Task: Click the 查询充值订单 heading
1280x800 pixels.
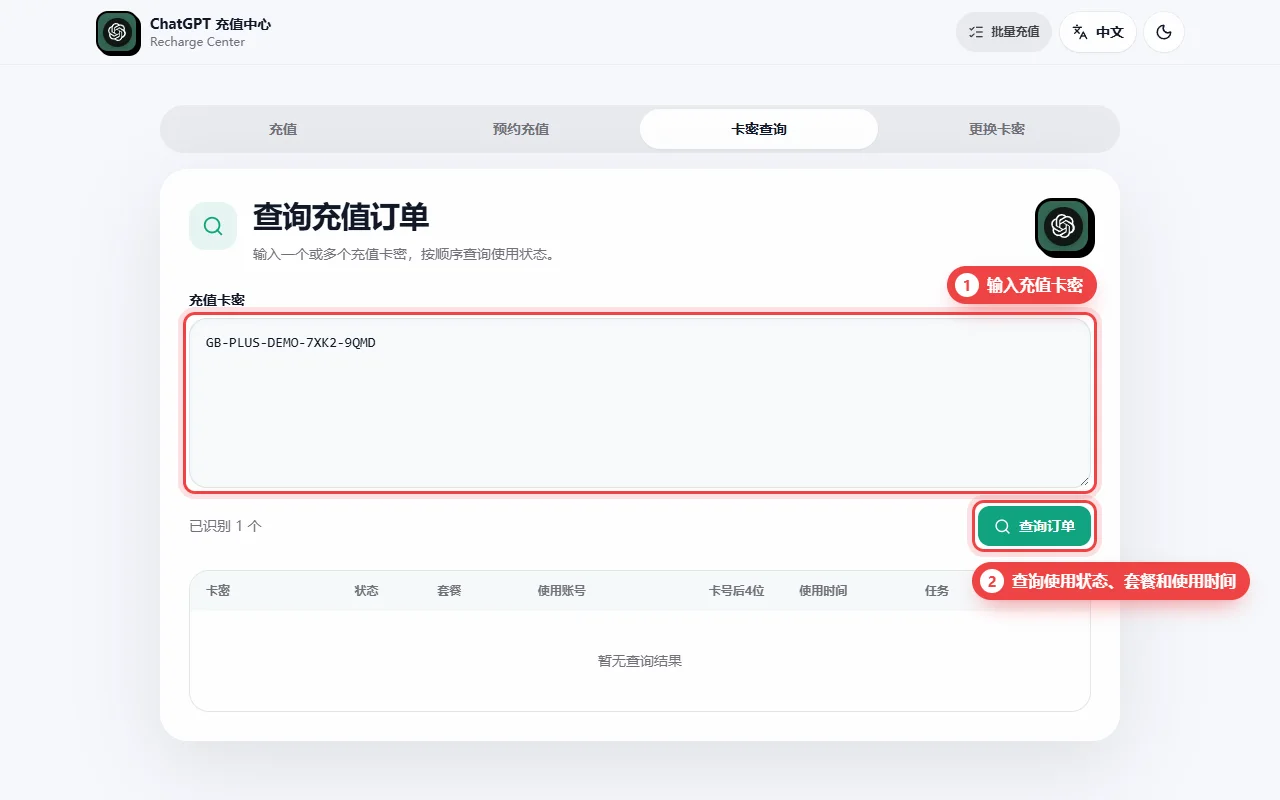Action: [341, 217]
